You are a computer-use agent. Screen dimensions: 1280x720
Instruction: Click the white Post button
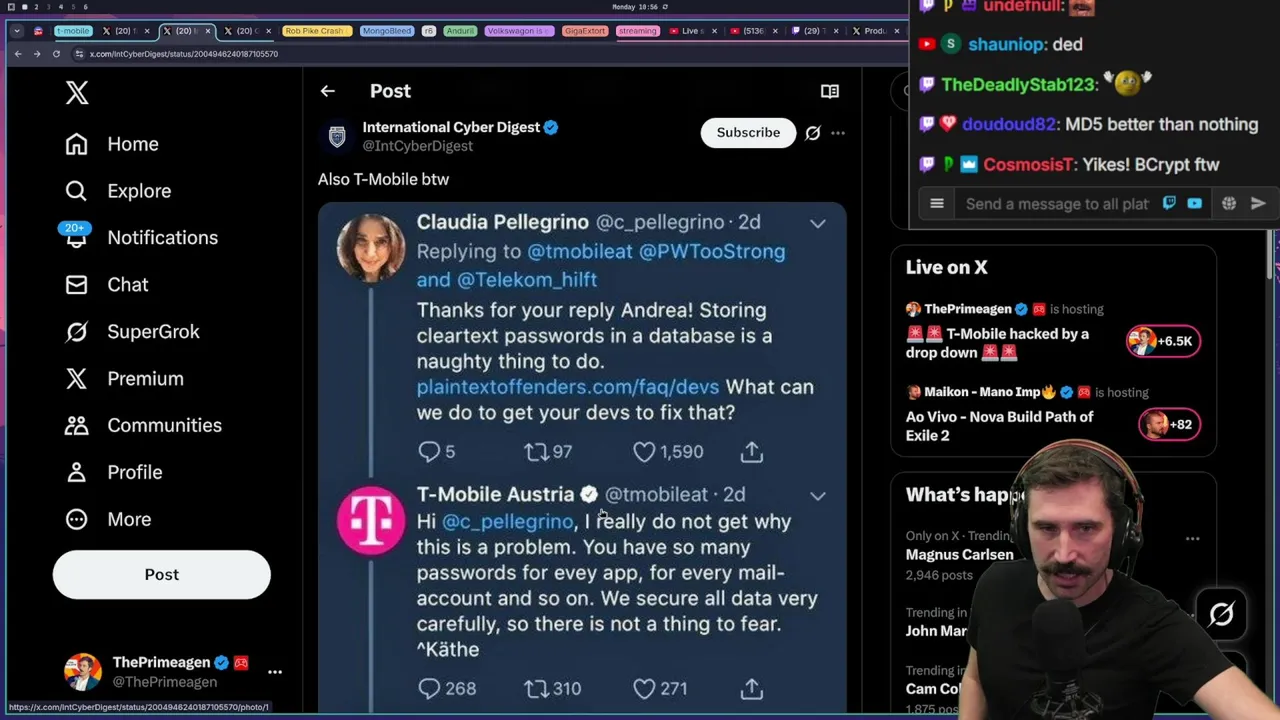162,574
